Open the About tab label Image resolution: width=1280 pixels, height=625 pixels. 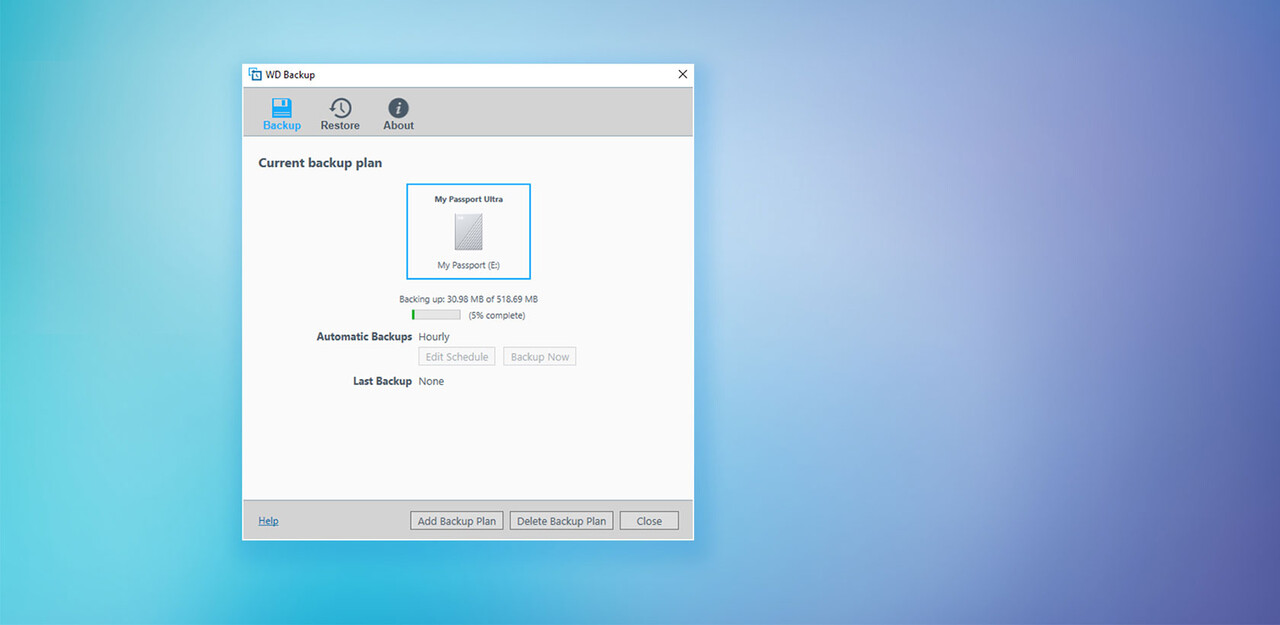(398, 126)
